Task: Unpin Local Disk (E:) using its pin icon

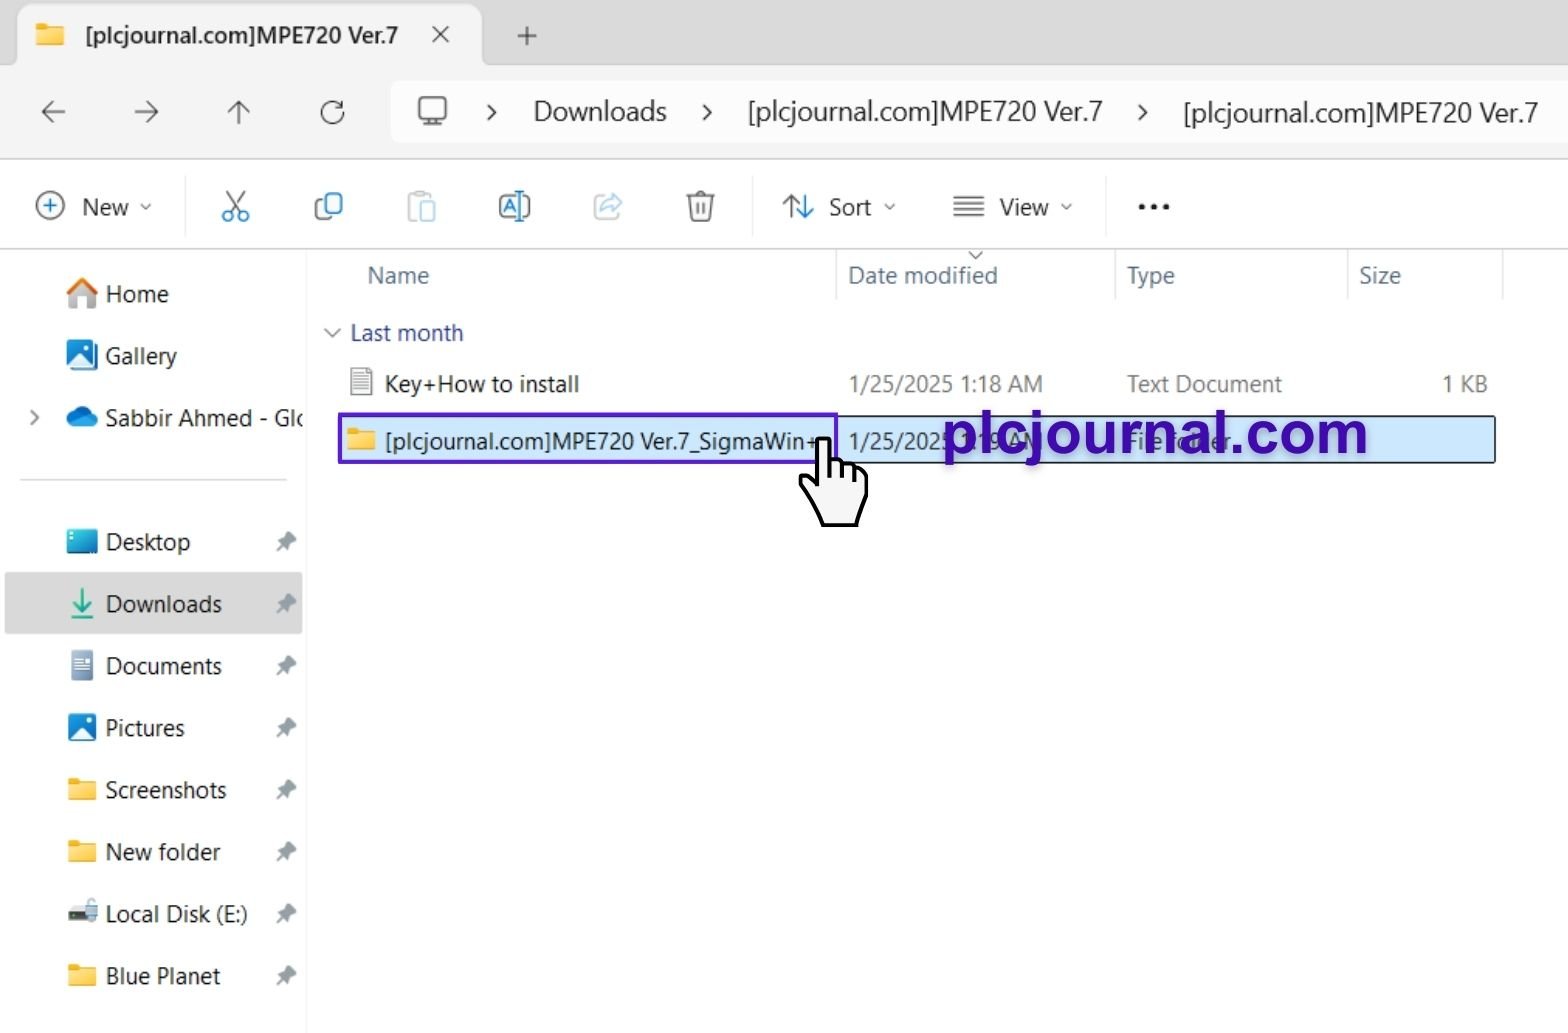Action: [x=286, y=914]
